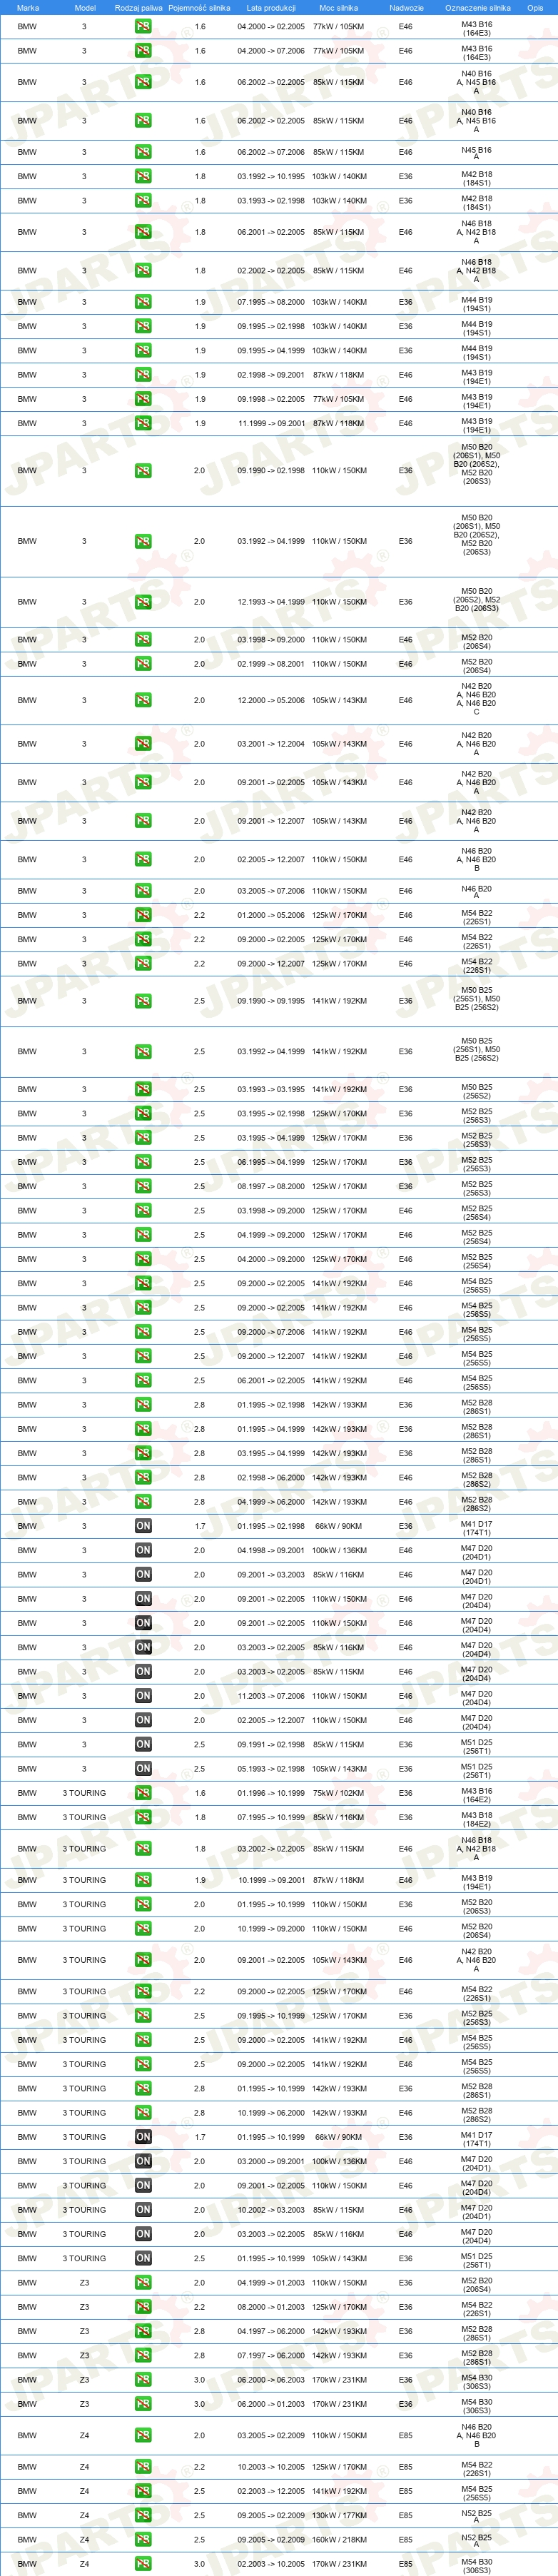Click the petrol icon in the Z4 2.2 10.2003 row
Screen dimensions: 558x2576
pos(143,2467)
